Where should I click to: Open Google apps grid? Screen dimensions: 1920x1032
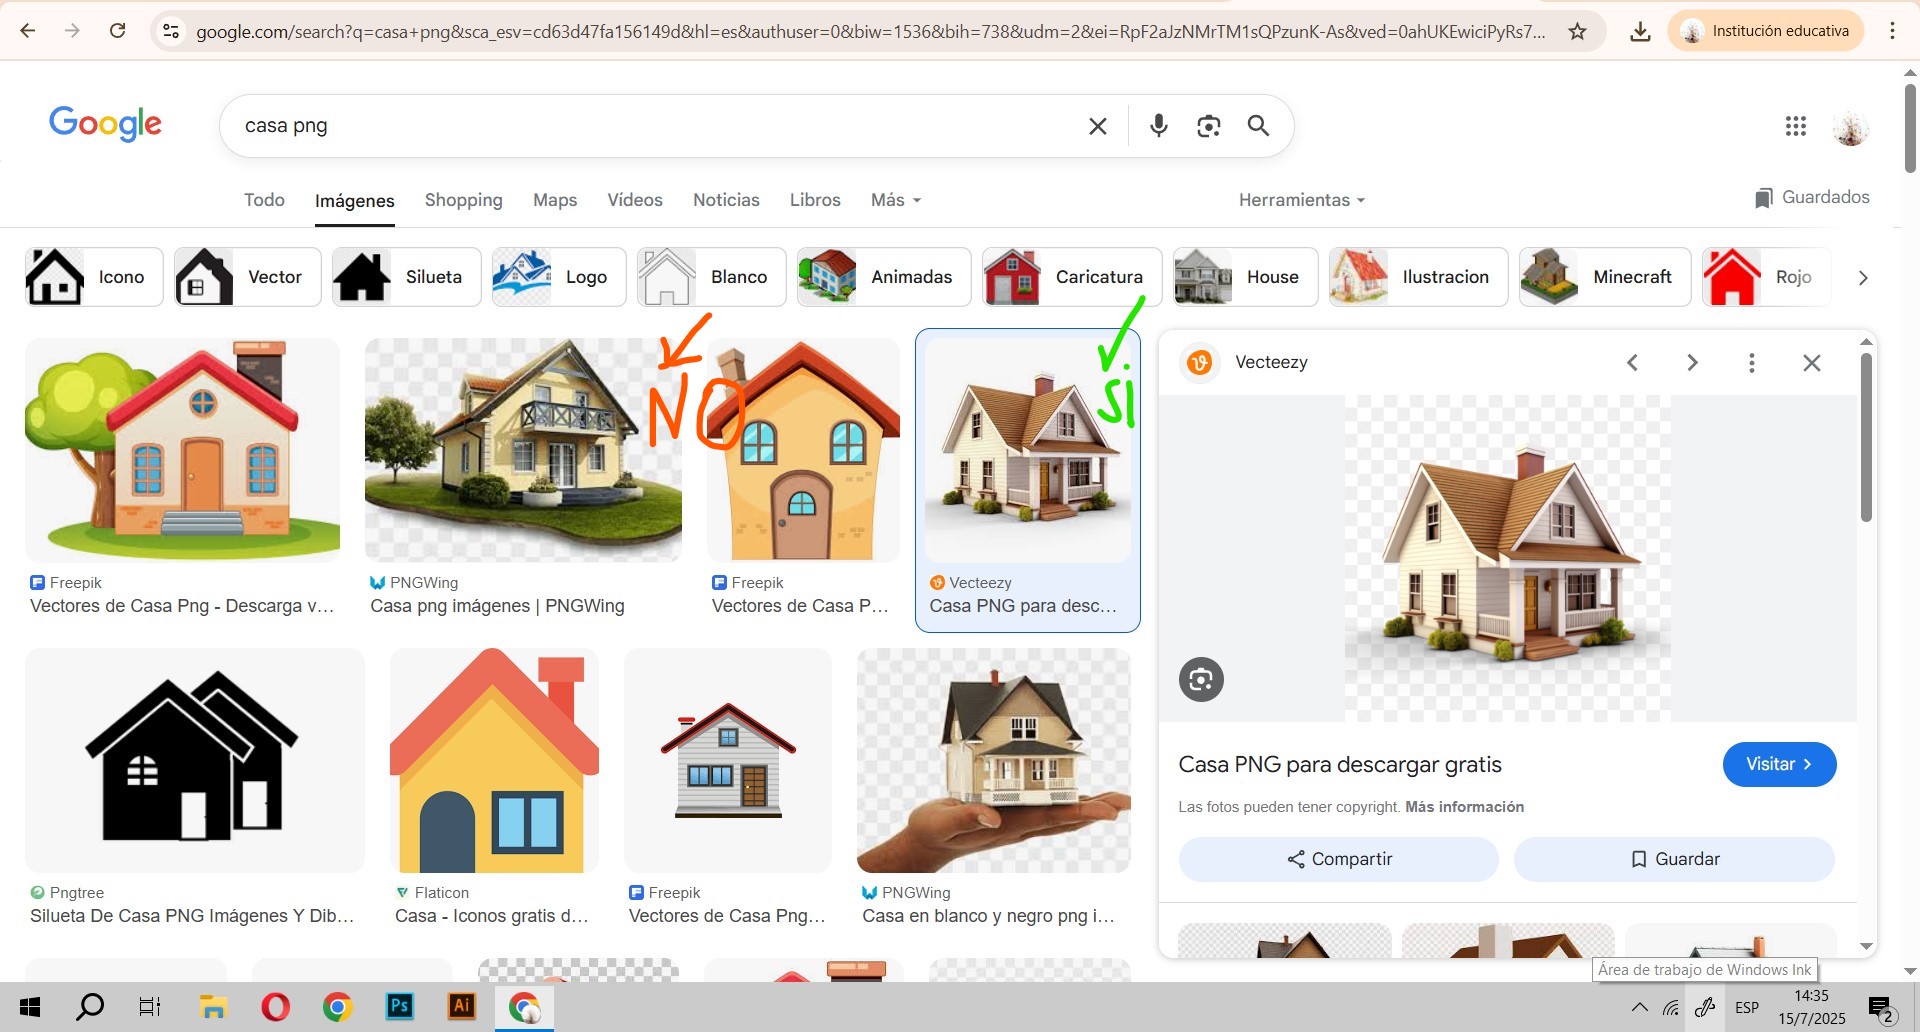pos(1796,126)
